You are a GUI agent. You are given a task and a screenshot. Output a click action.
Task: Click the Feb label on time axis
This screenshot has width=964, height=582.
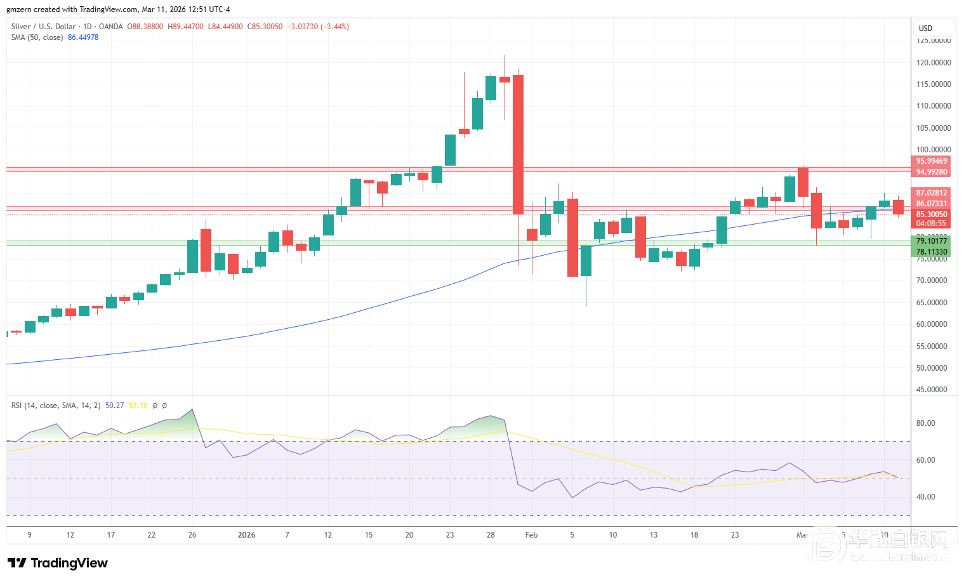point(529,535)
